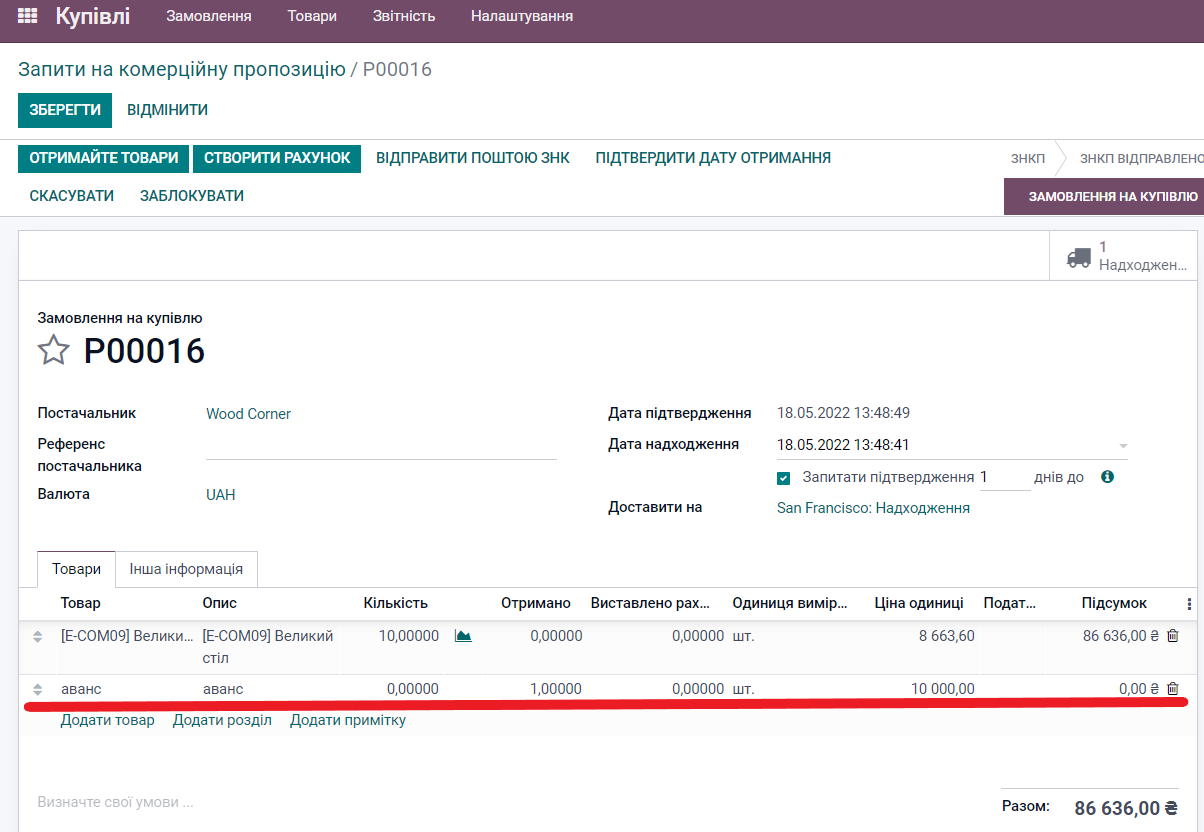Image resolution: width=1204 pixels, height=832 pixels.
Task: Click the Визначте свої умови notes field
Action: [x=113, y=801]
